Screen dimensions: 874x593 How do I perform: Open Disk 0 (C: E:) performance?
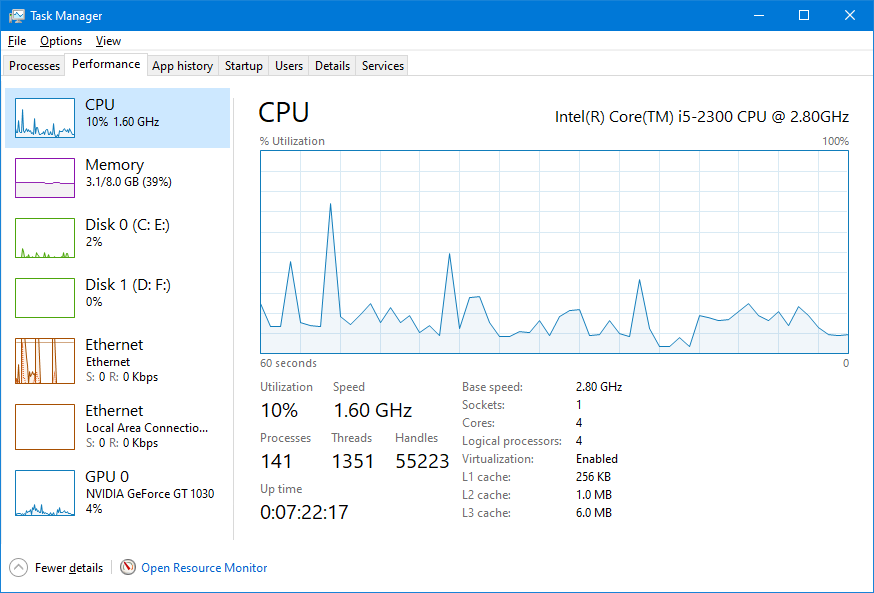(x=127, y=233)
